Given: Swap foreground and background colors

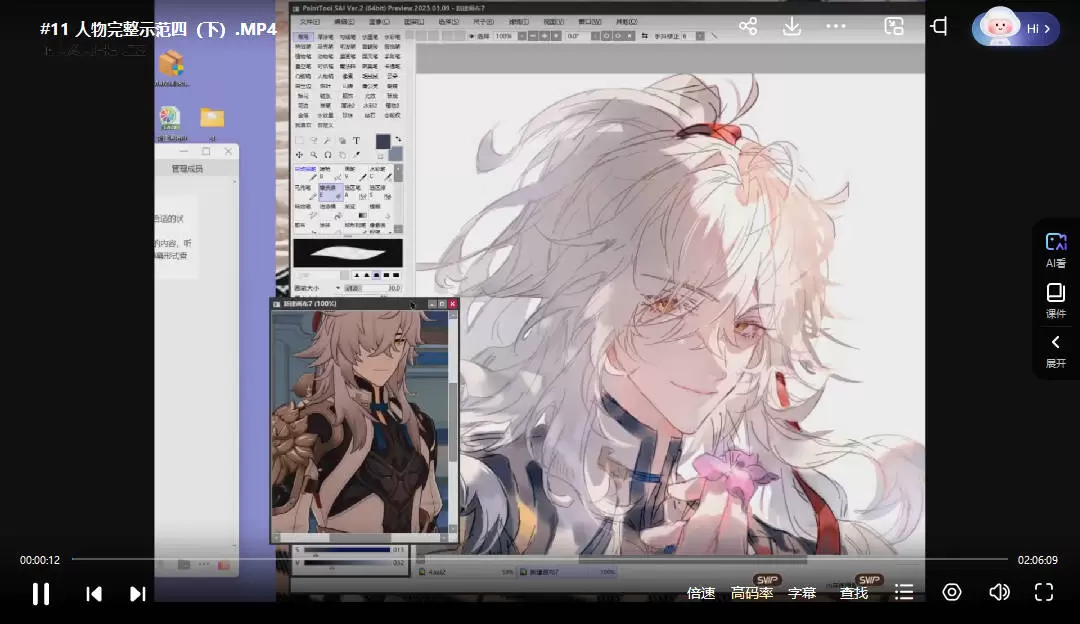Looking at the screenshot, I should (x=398, y=139).
